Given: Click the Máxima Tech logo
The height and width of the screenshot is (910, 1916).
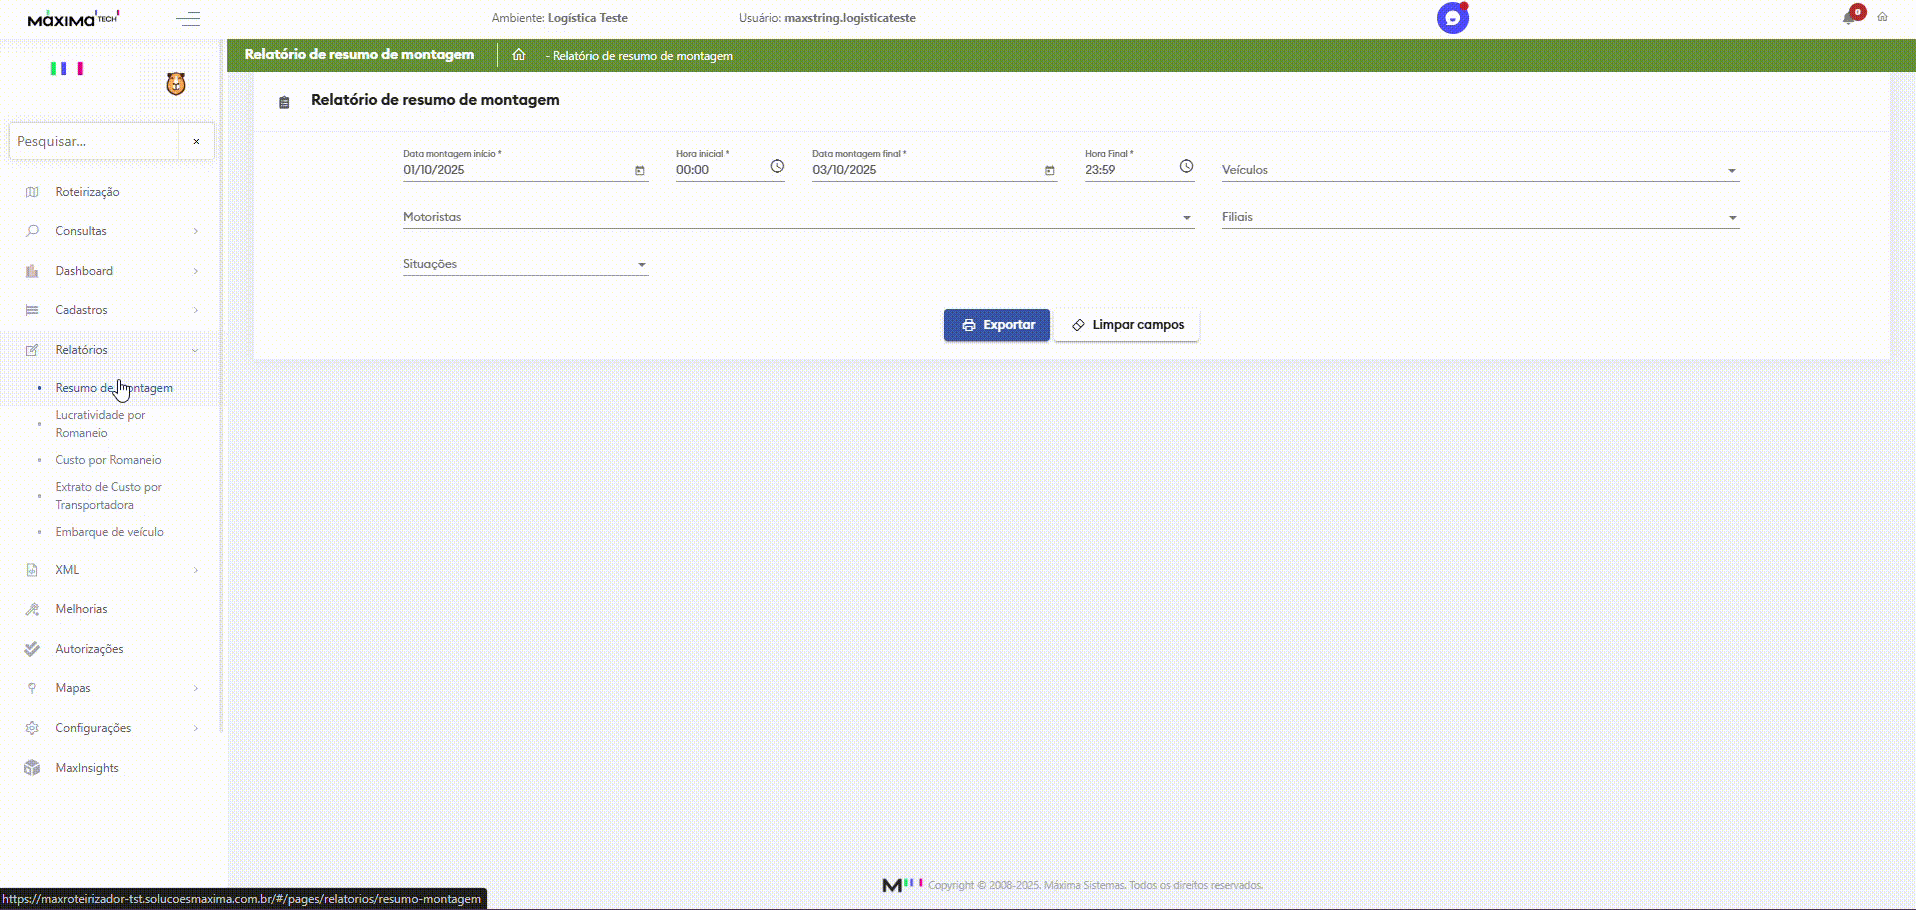Looking at the screenshot, I should point(73,18).
